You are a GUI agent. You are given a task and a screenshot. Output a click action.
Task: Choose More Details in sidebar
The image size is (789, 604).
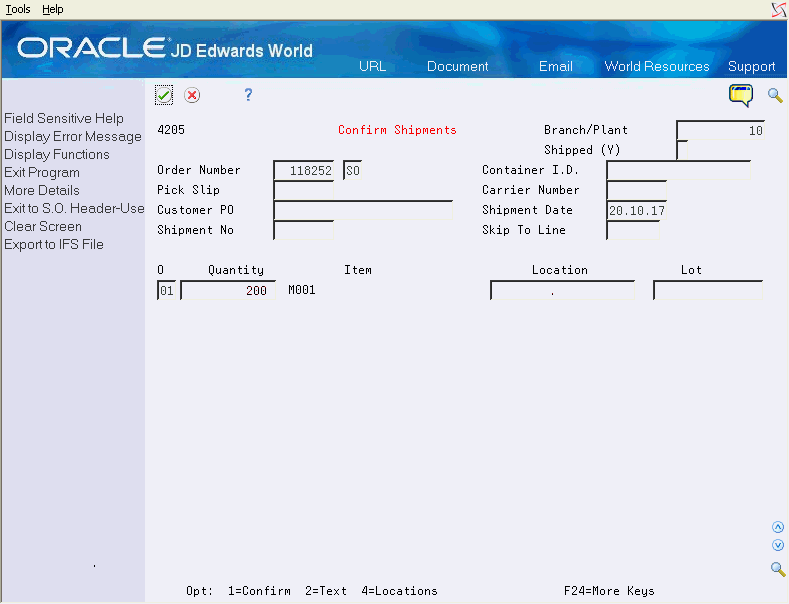[x=42, y=190]
